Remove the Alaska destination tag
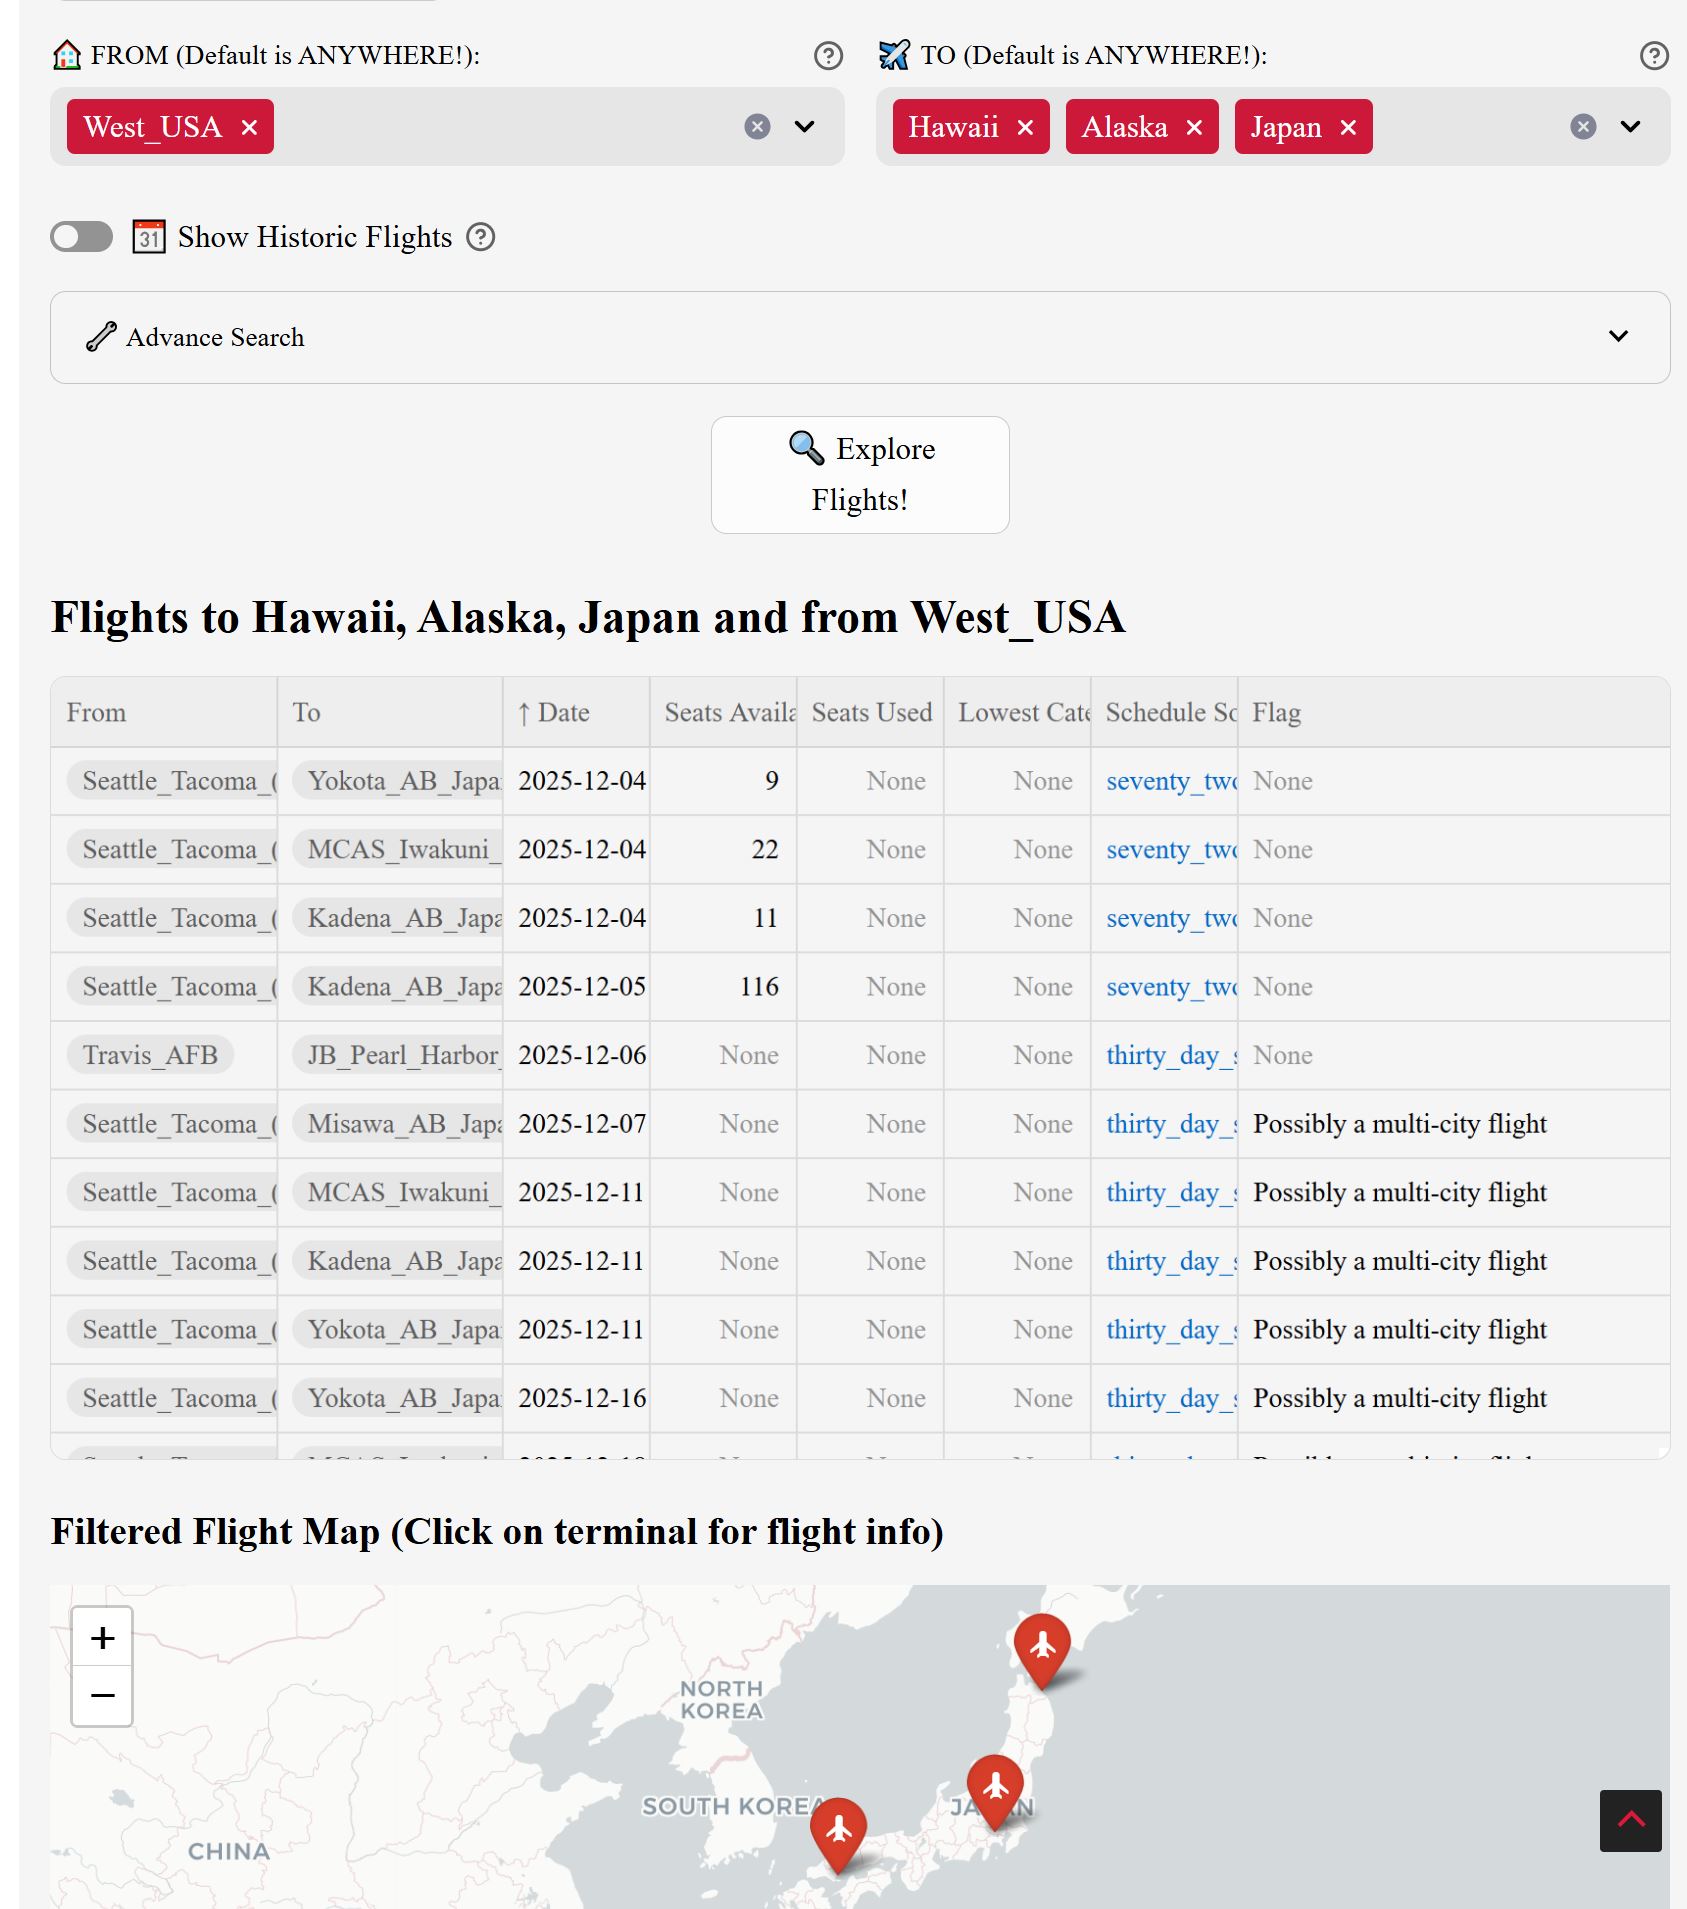The width and height of the screenshot is (1687, 1909). [x=1194, y=128]
